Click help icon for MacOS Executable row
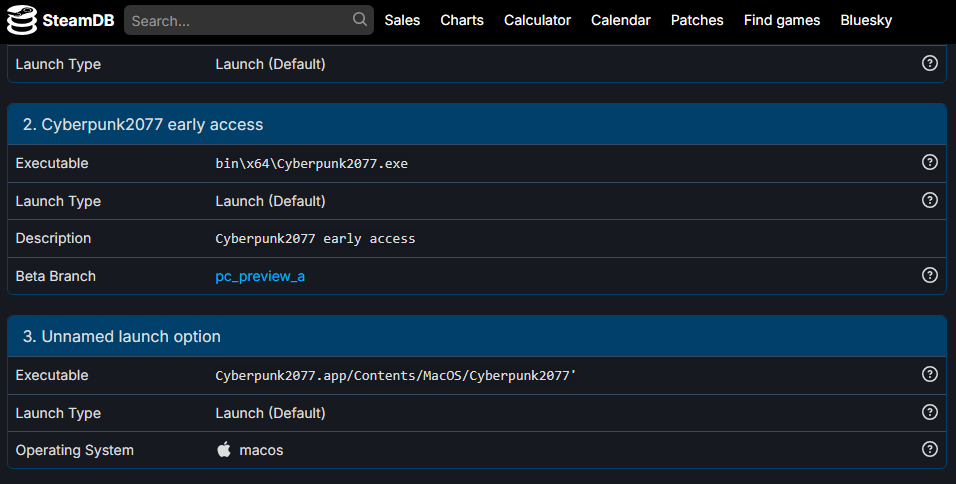 (929, 375)
